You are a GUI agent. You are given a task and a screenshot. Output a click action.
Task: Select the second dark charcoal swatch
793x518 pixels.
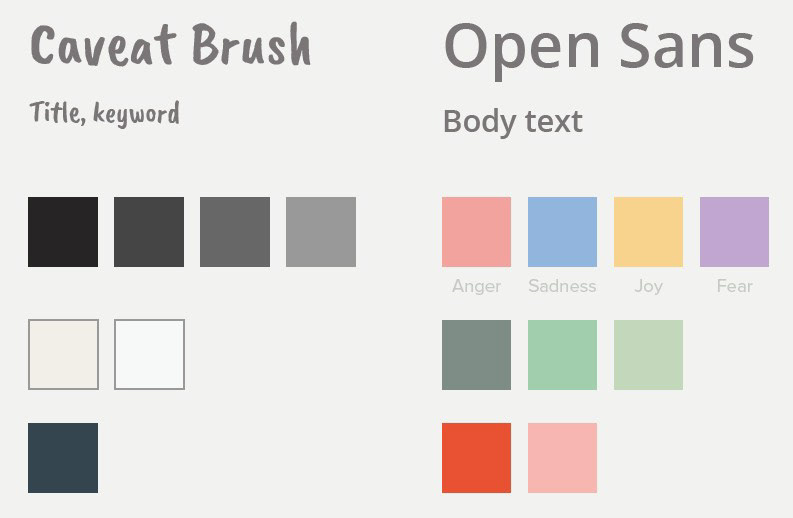pyautogui.click(x=149, y=232)
